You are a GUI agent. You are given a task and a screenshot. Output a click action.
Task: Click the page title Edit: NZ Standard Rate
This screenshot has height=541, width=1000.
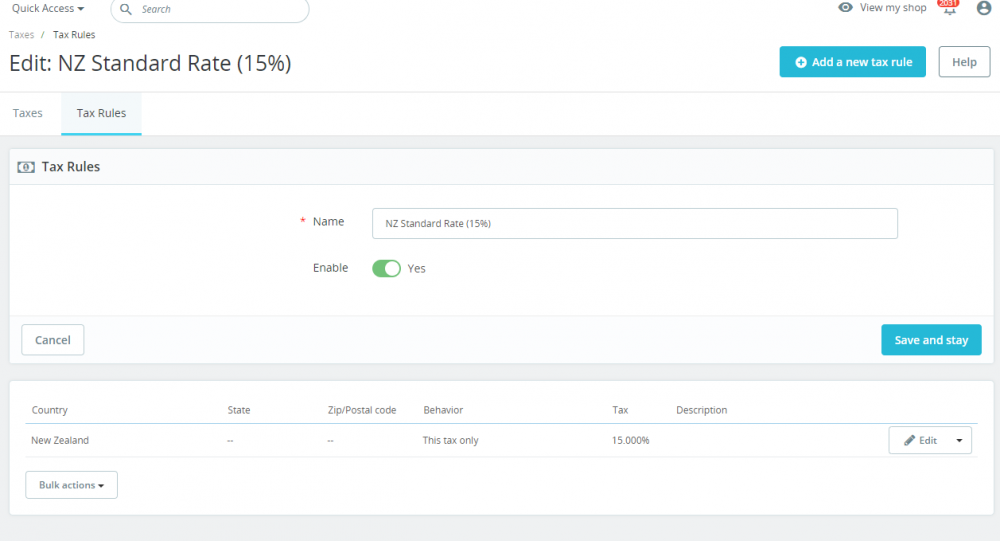click(151, 63)
